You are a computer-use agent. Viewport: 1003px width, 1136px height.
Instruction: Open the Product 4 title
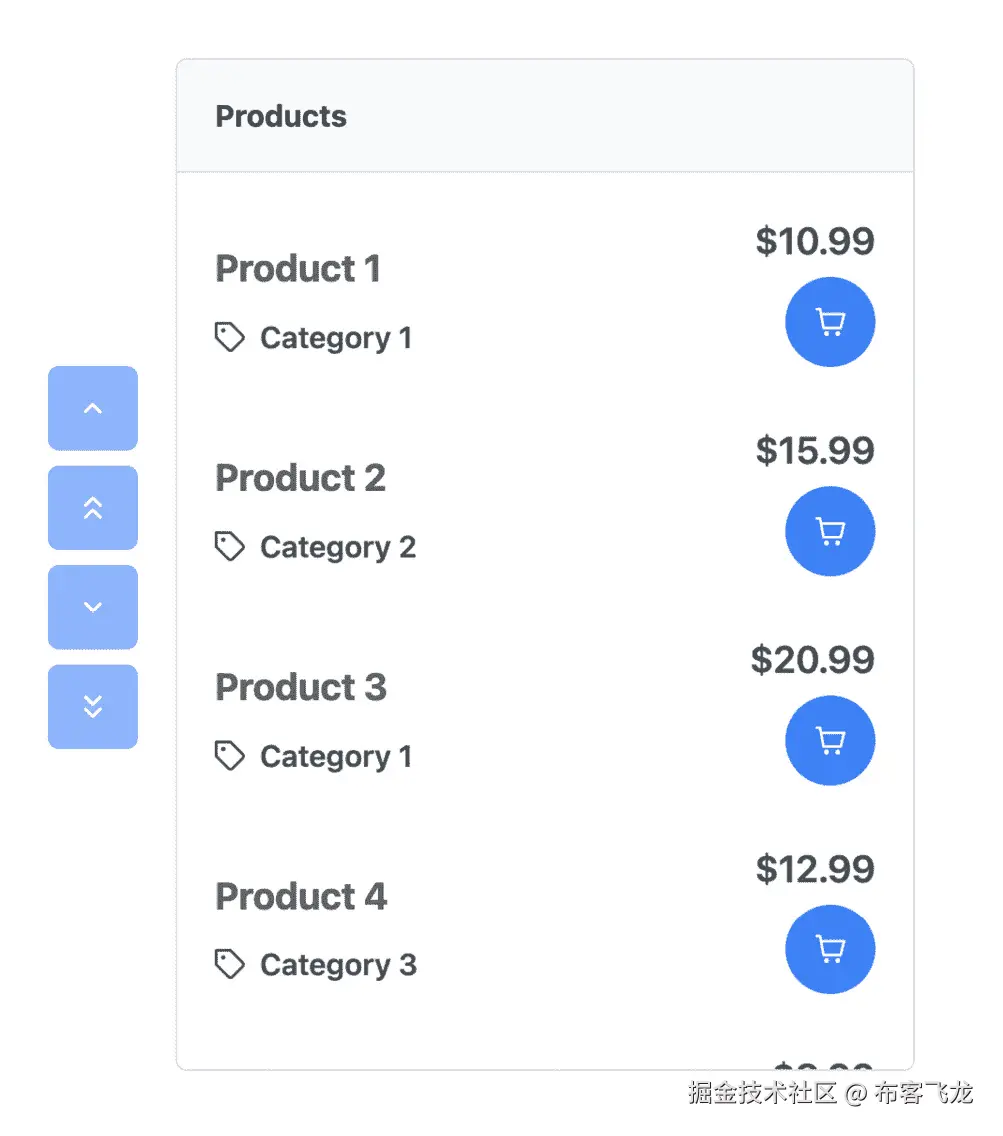tap(301, 897)
